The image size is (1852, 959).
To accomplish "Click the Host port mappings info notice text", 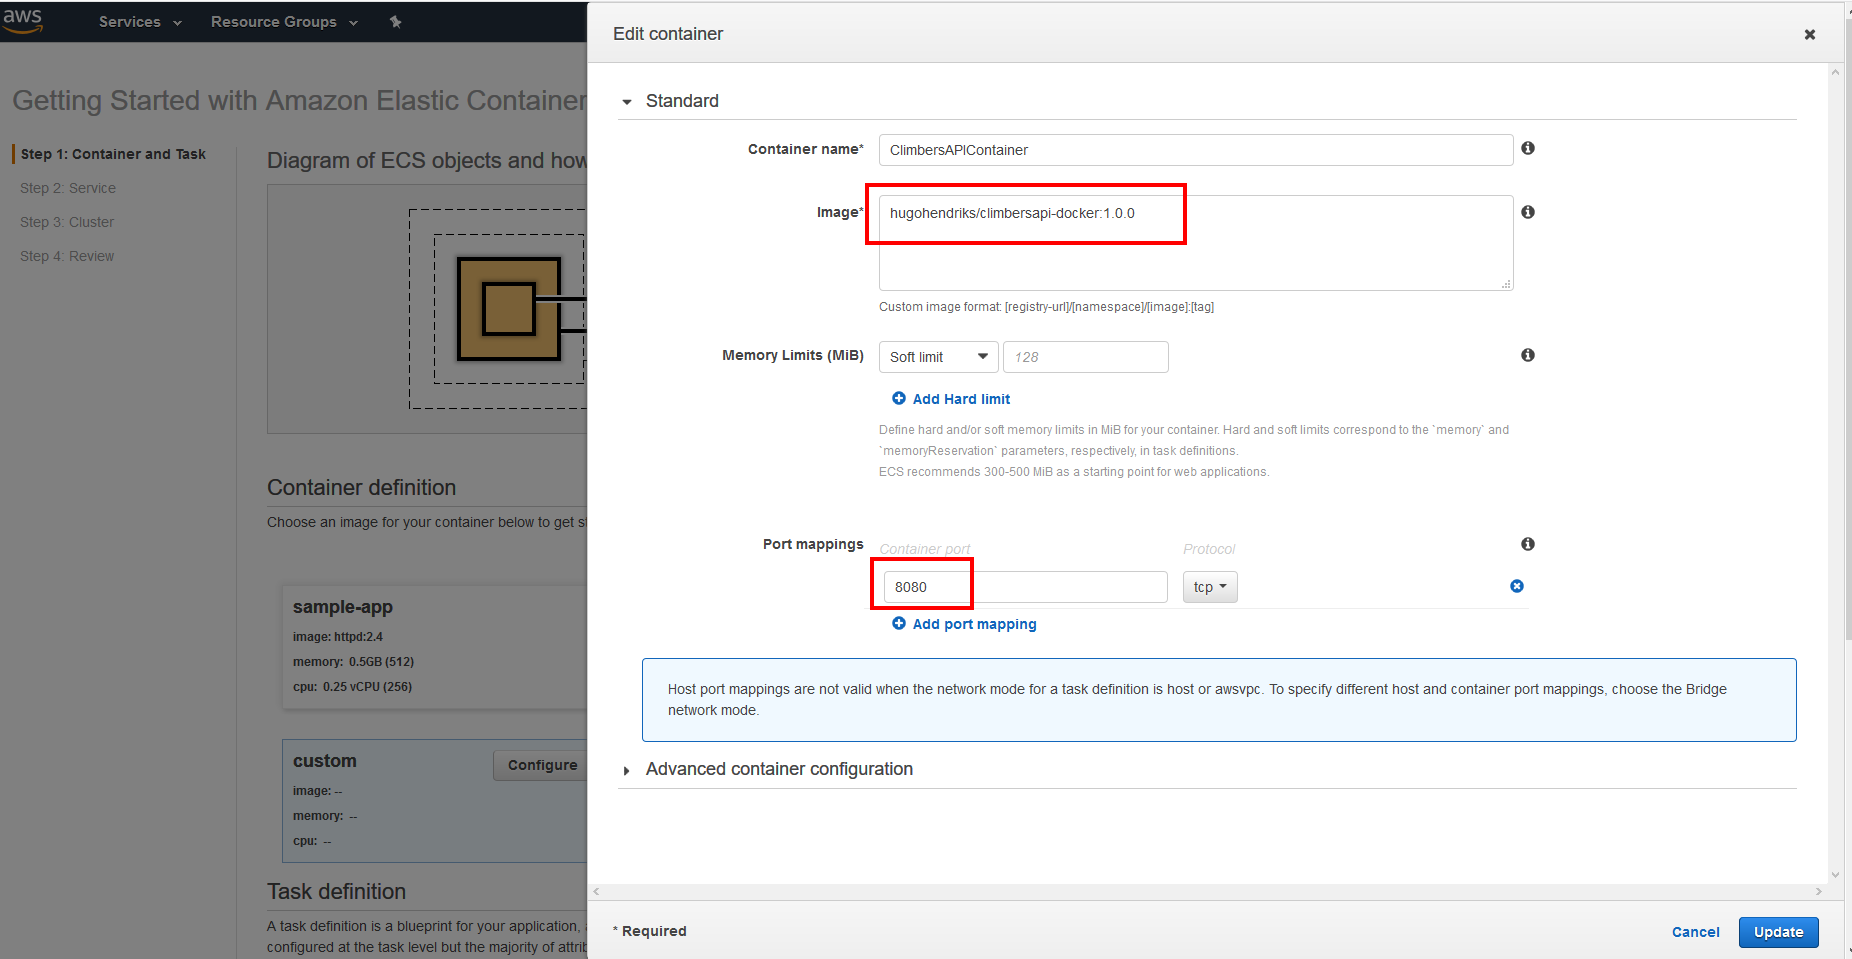I will coord(1197,700).
